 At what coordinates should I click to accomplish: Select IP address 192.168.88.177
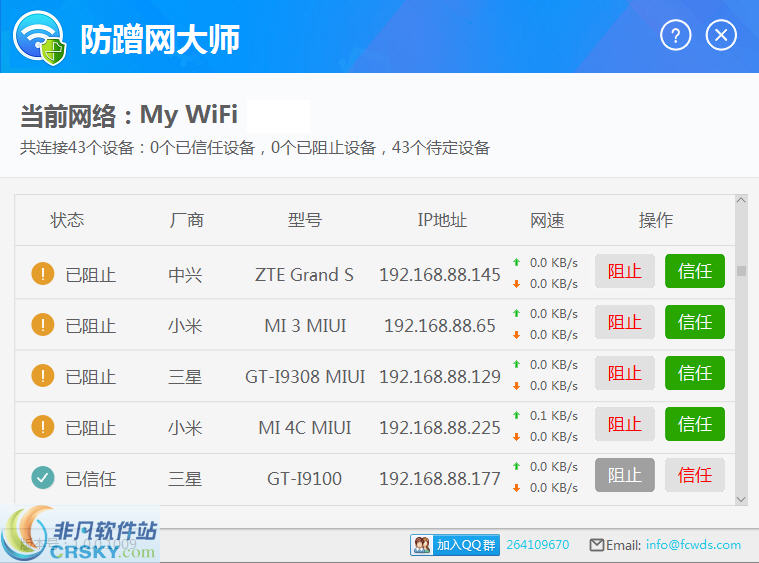[440, 479]
